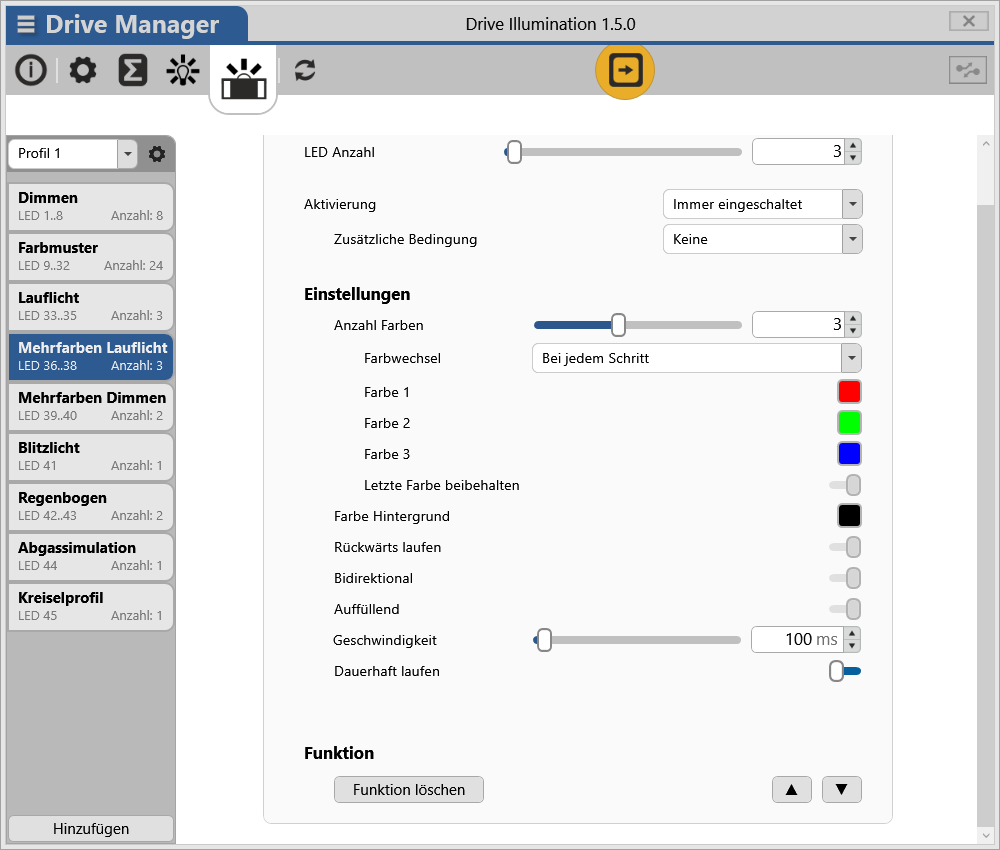The width and height of the screenshot is (1000, 850).
Task: Expand the Farbwechsel dropdown
Action: (x=695, y=358)
